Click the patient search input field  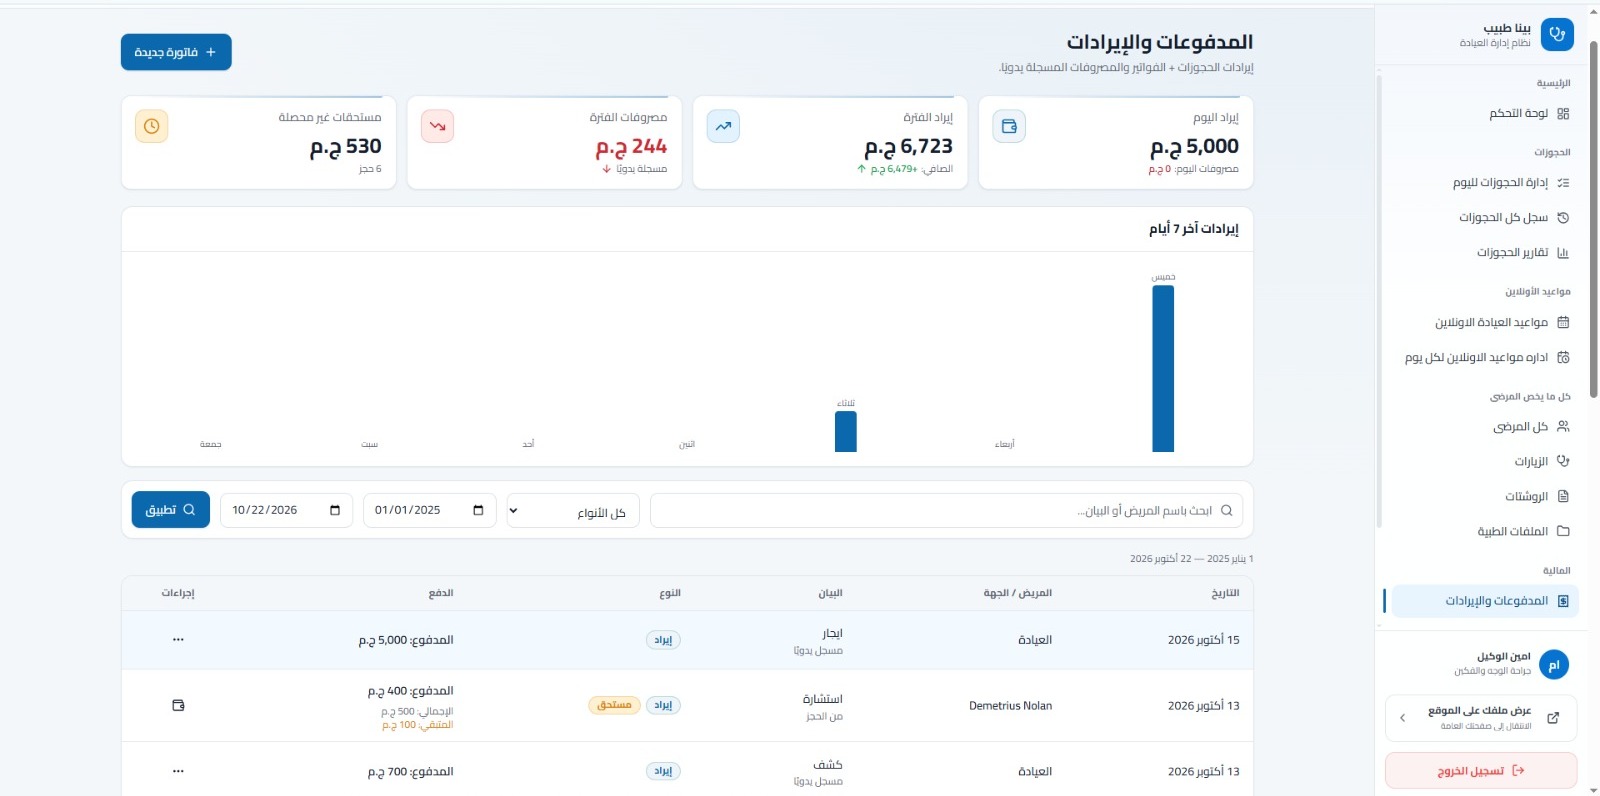[946, 510]
